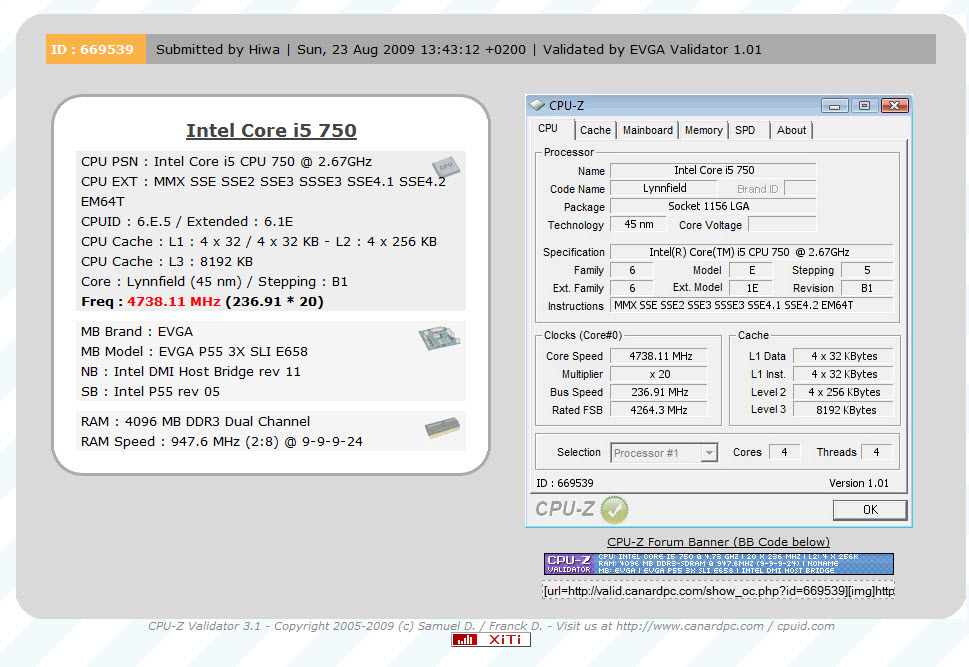The width and height of the screenshot is (969, 667).
Task: Maximize the CPU-Z window
Action: 865,106
